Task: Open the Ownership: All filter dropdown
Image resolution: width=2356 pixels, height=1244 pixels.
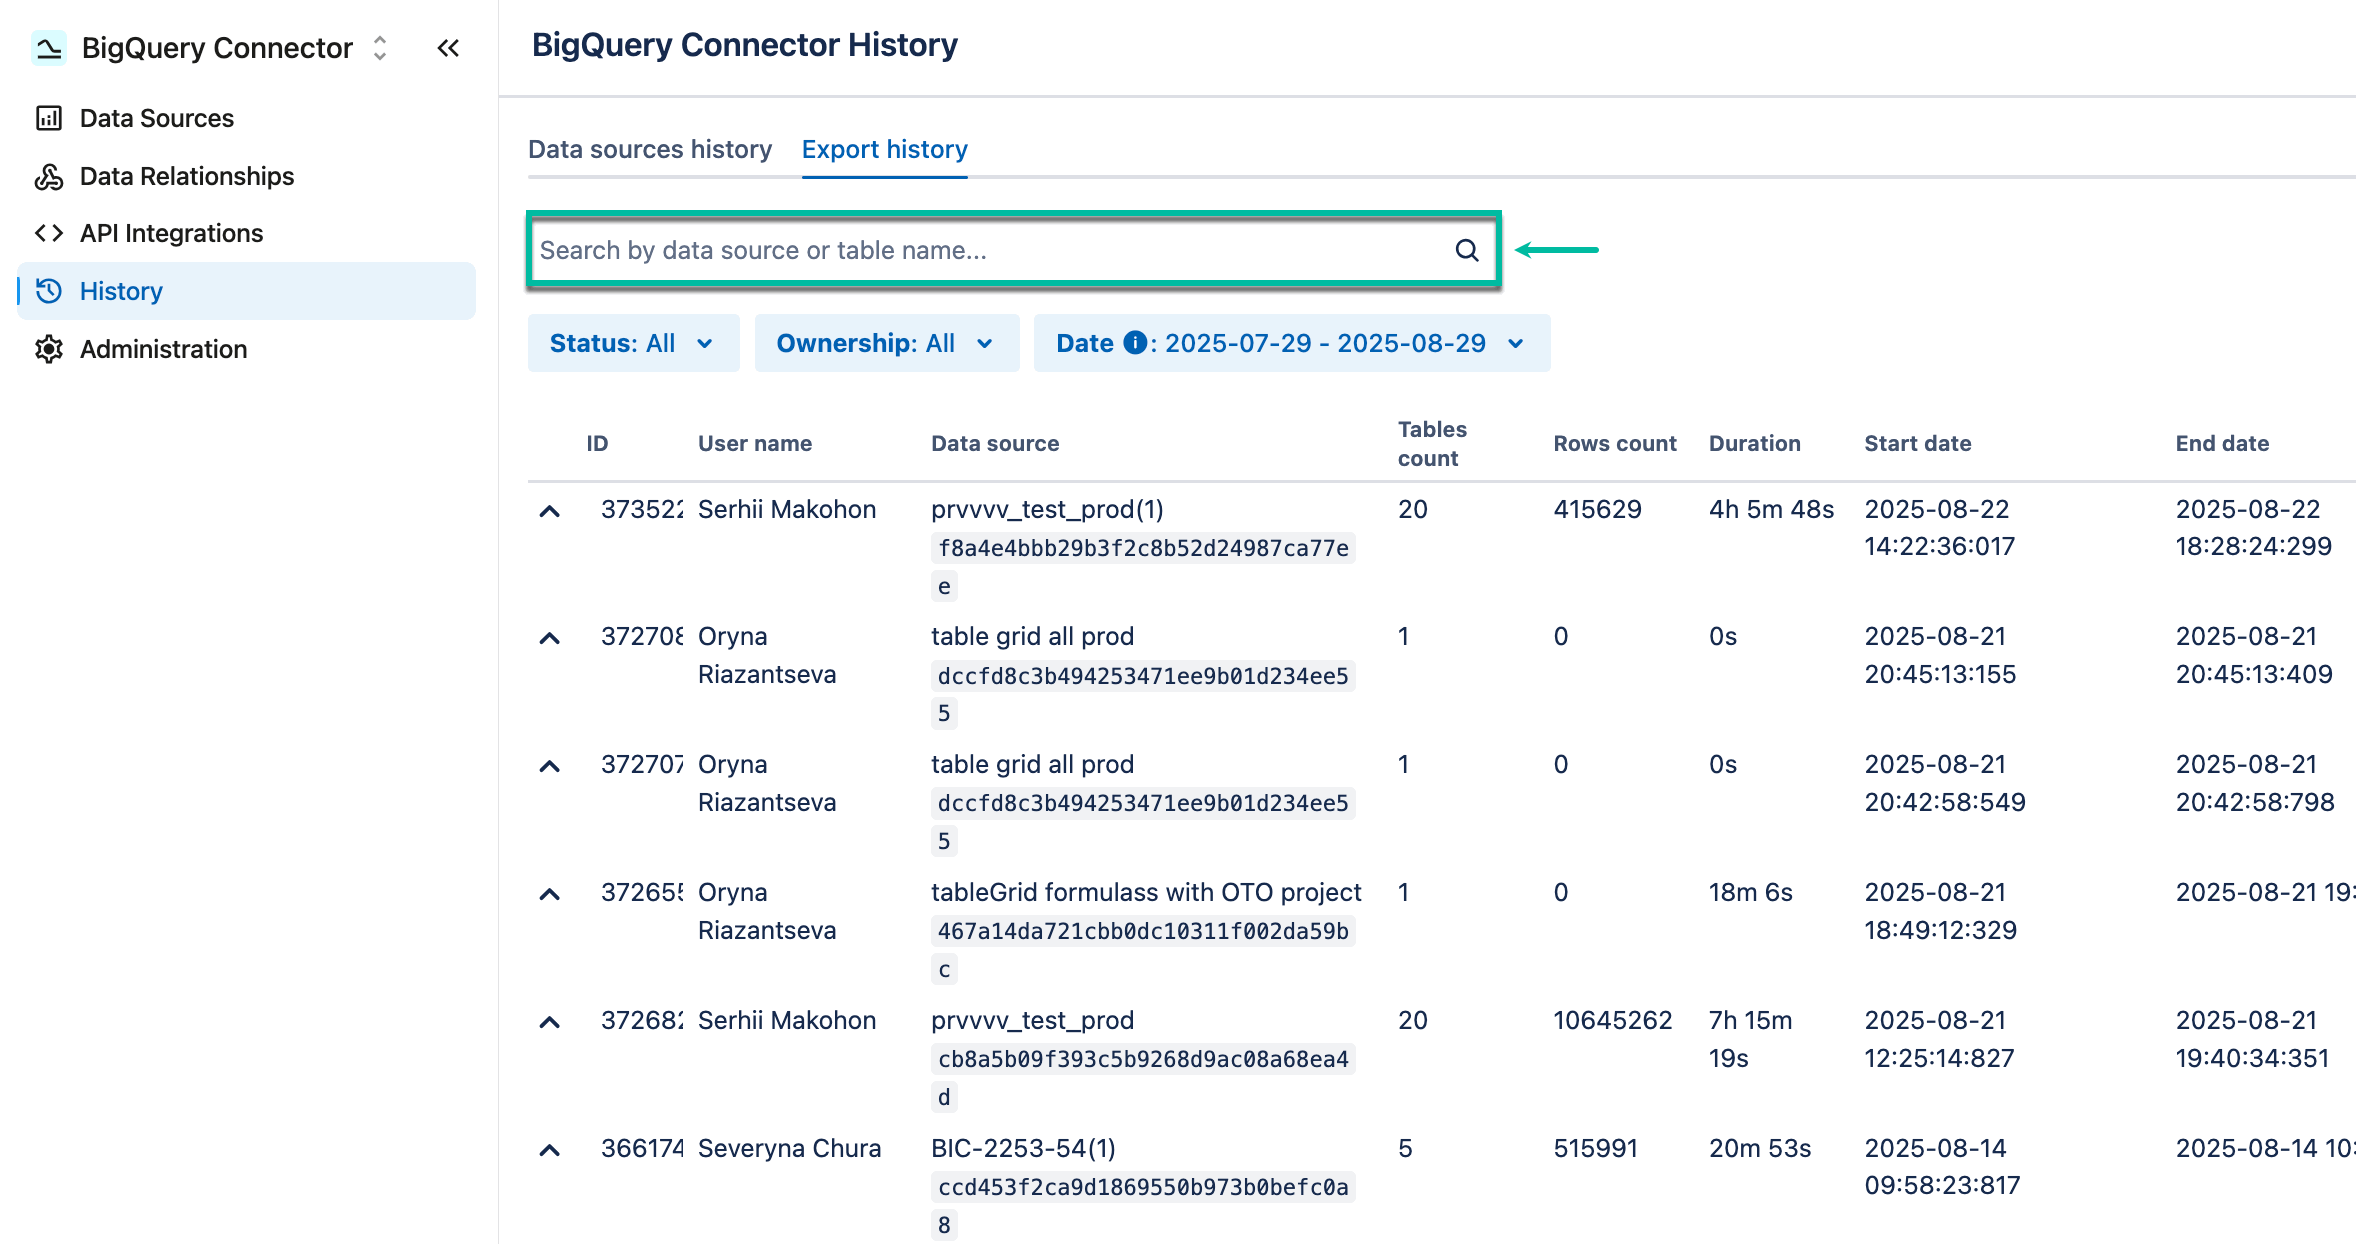Action: pyautogui.click(x=885, y=342)
